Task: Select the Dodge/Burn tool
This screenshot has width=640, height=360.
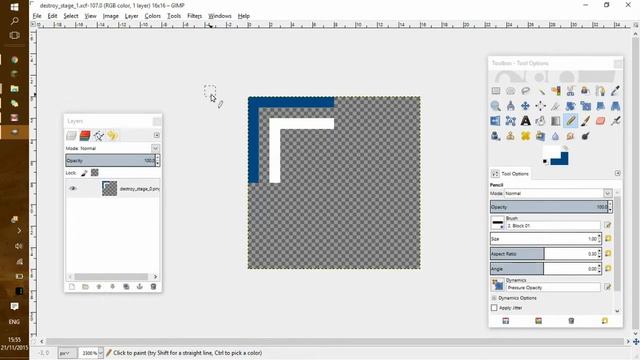Action: tap(586, 136)
